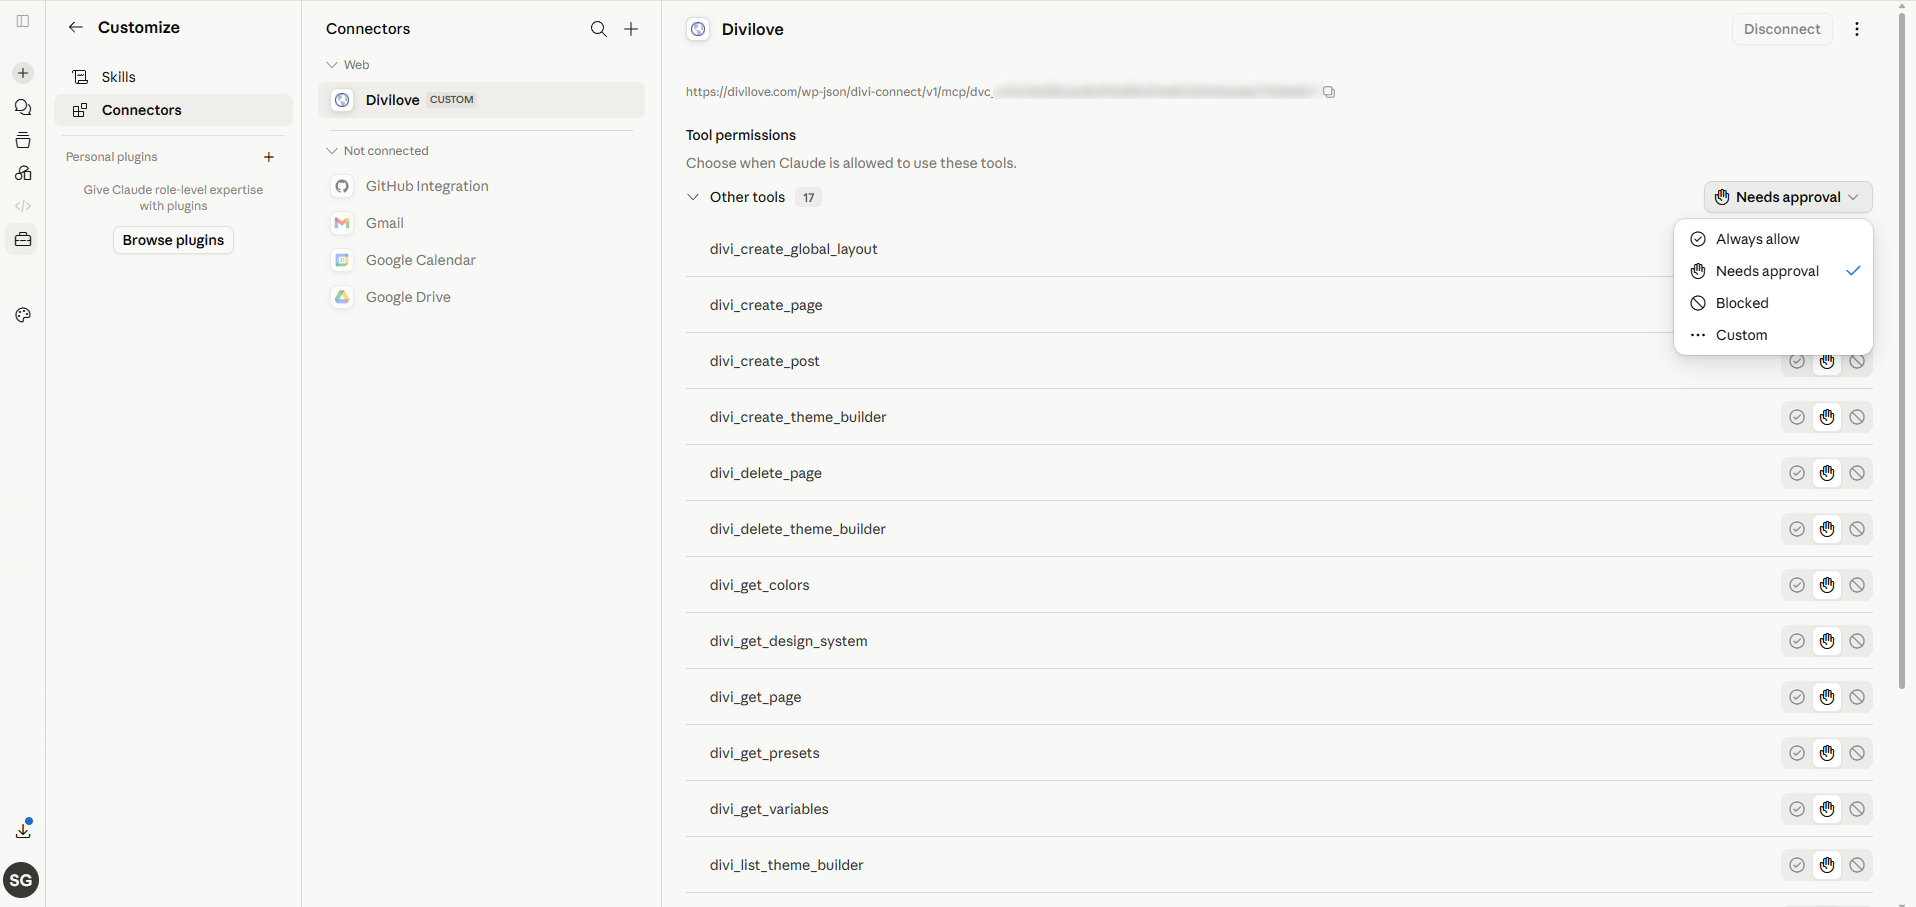Open the Code icon in sidebar
Screen dimensions: 1916x907
coord(23,206)
